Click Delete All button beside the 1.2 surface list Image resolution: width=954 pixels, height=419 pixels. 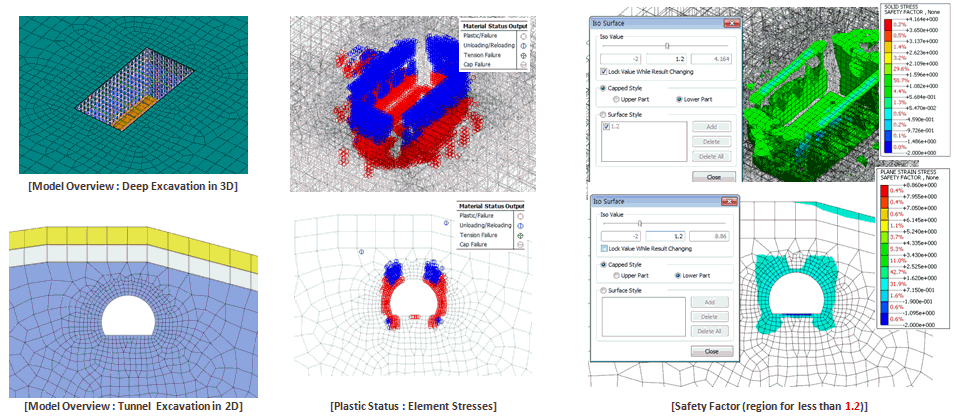point(710,156)
